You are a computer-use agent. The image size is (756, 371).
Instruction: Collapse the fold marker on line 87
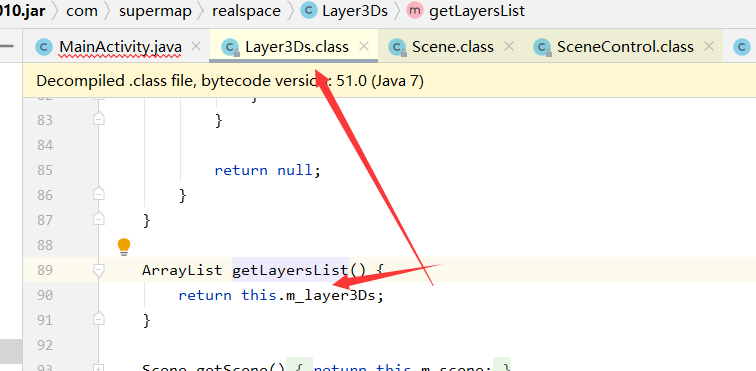(99, 219)
